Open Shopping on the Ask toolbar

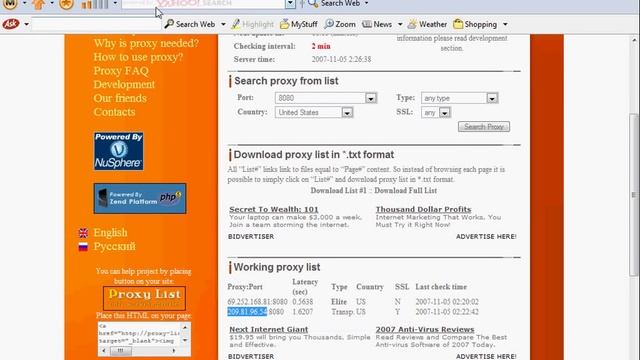click(x=475, y=24)
